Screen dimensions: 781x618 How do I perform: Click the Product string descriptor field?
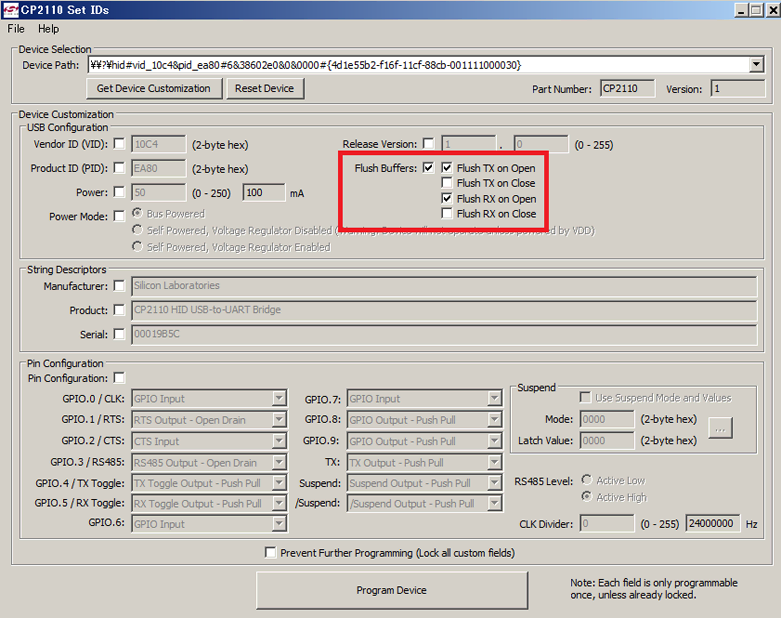444,310
